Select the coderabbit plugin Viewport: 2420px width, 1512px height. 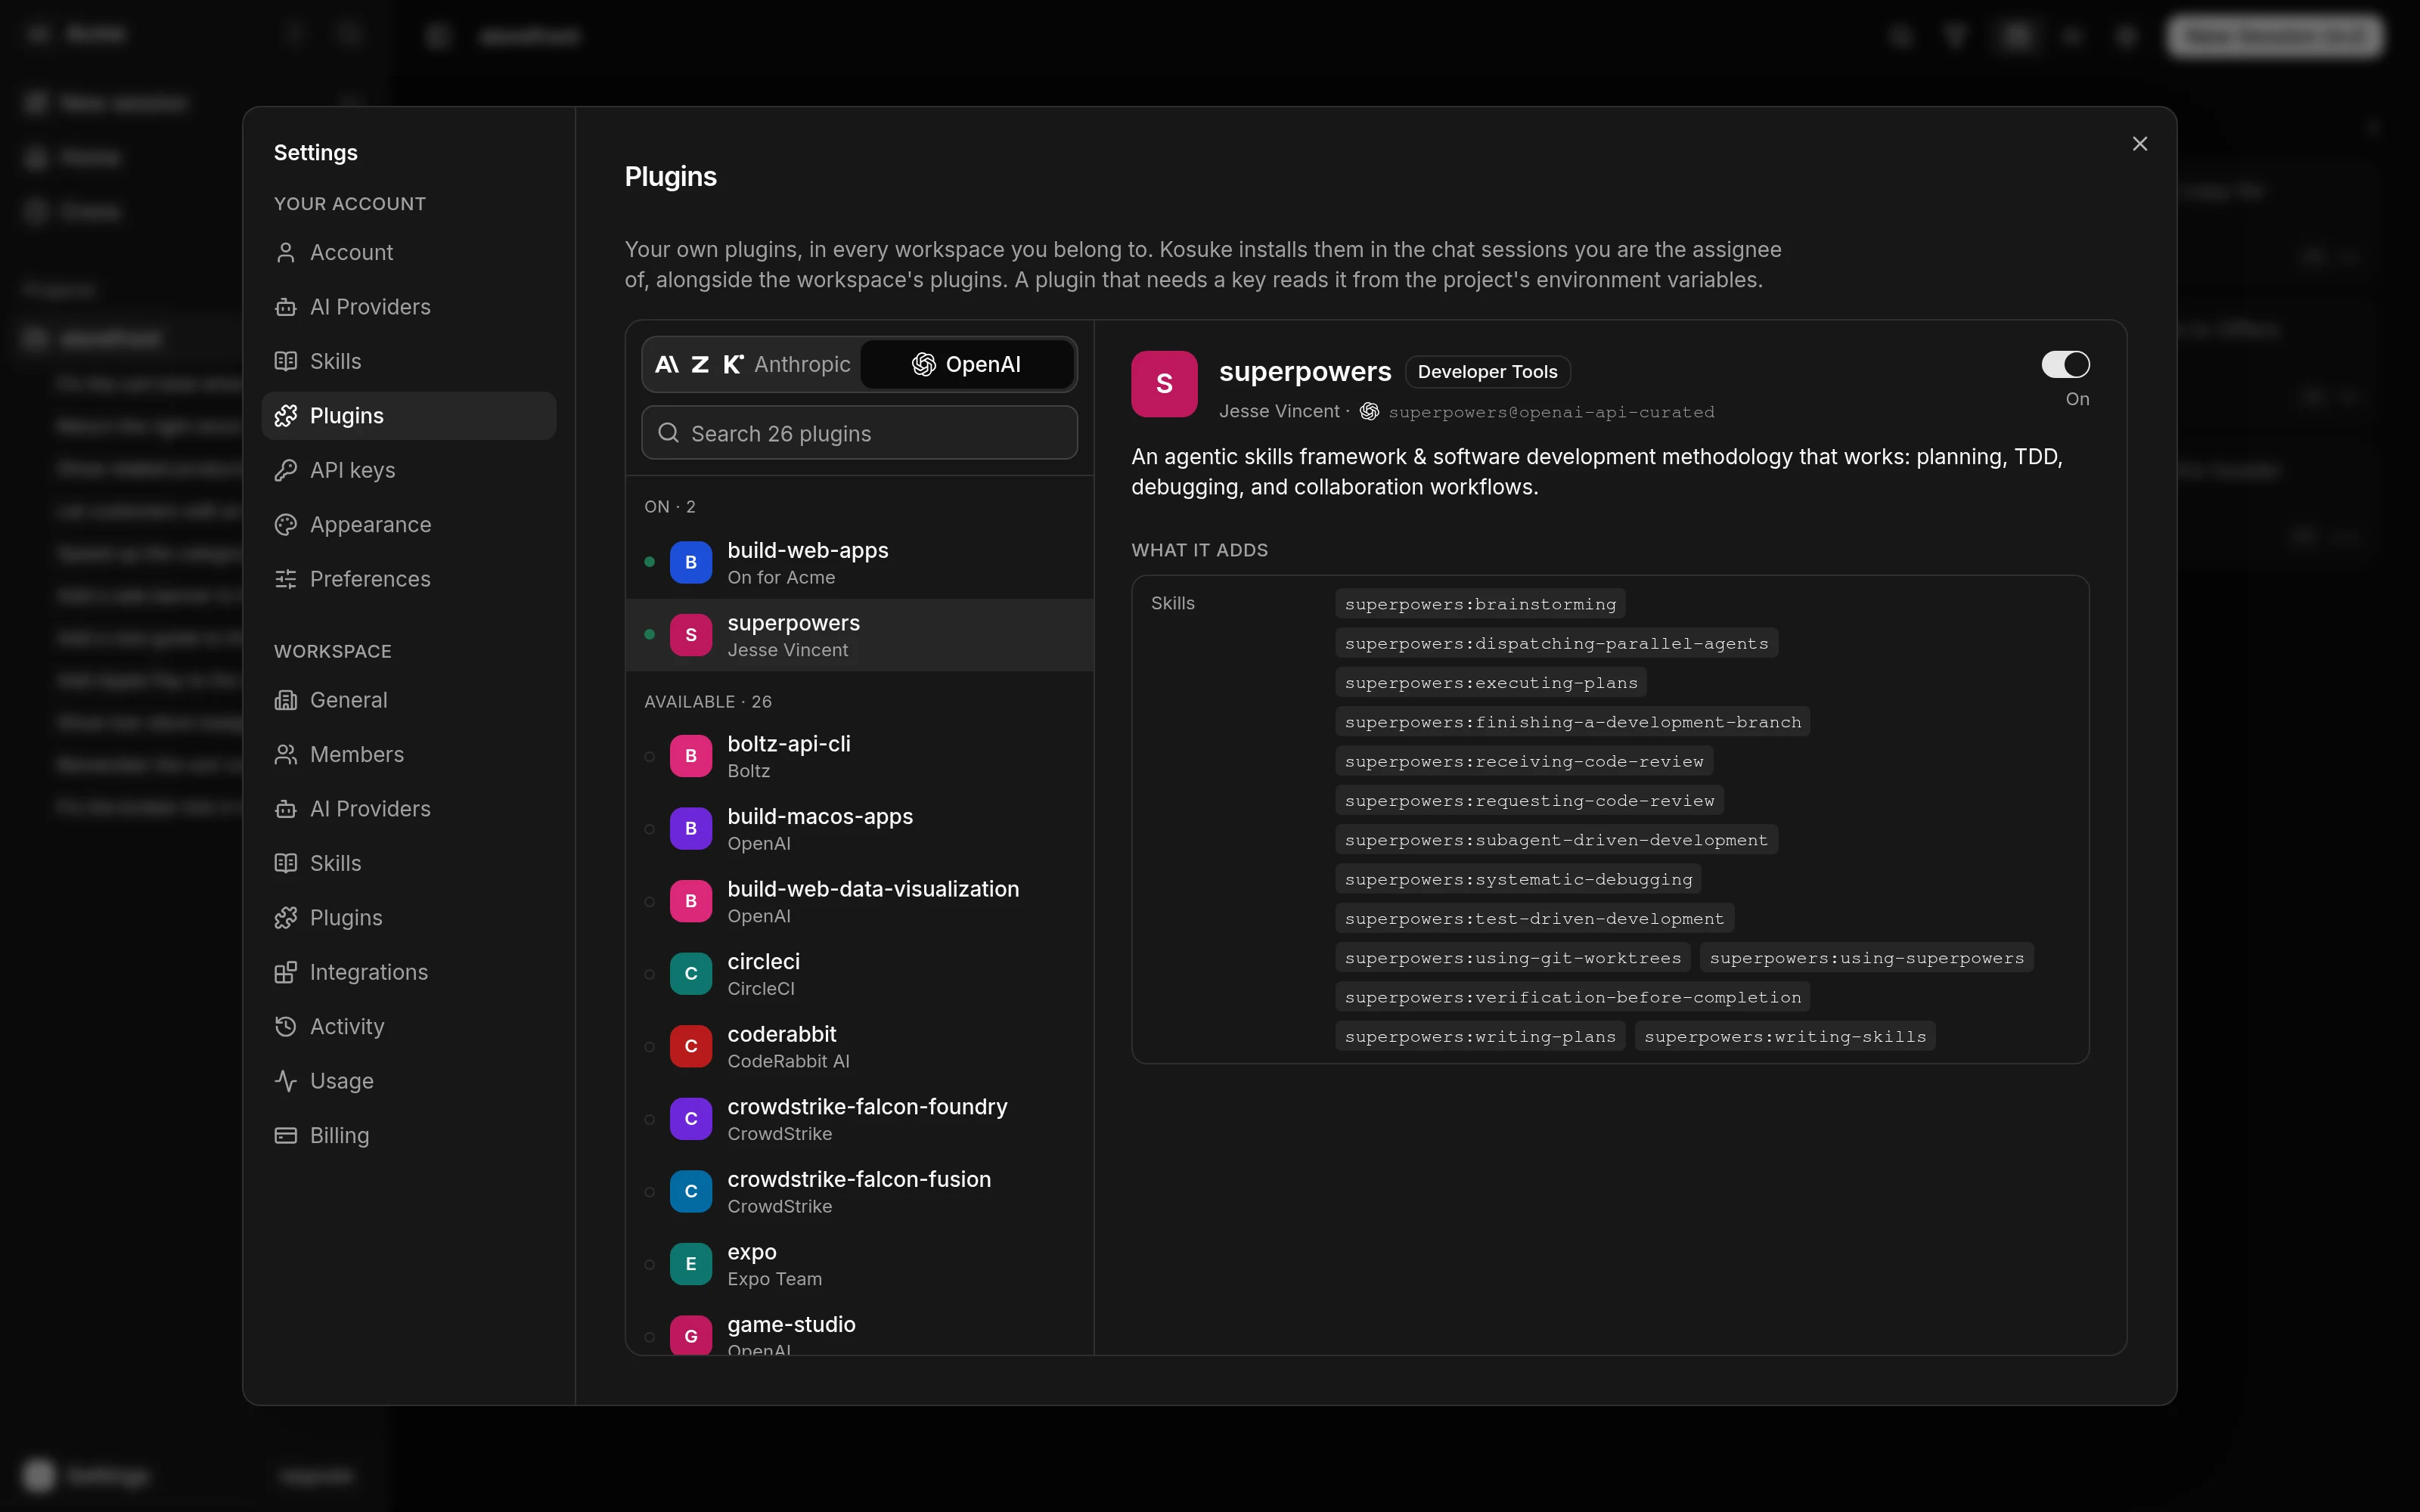[x=859, y=1046]
